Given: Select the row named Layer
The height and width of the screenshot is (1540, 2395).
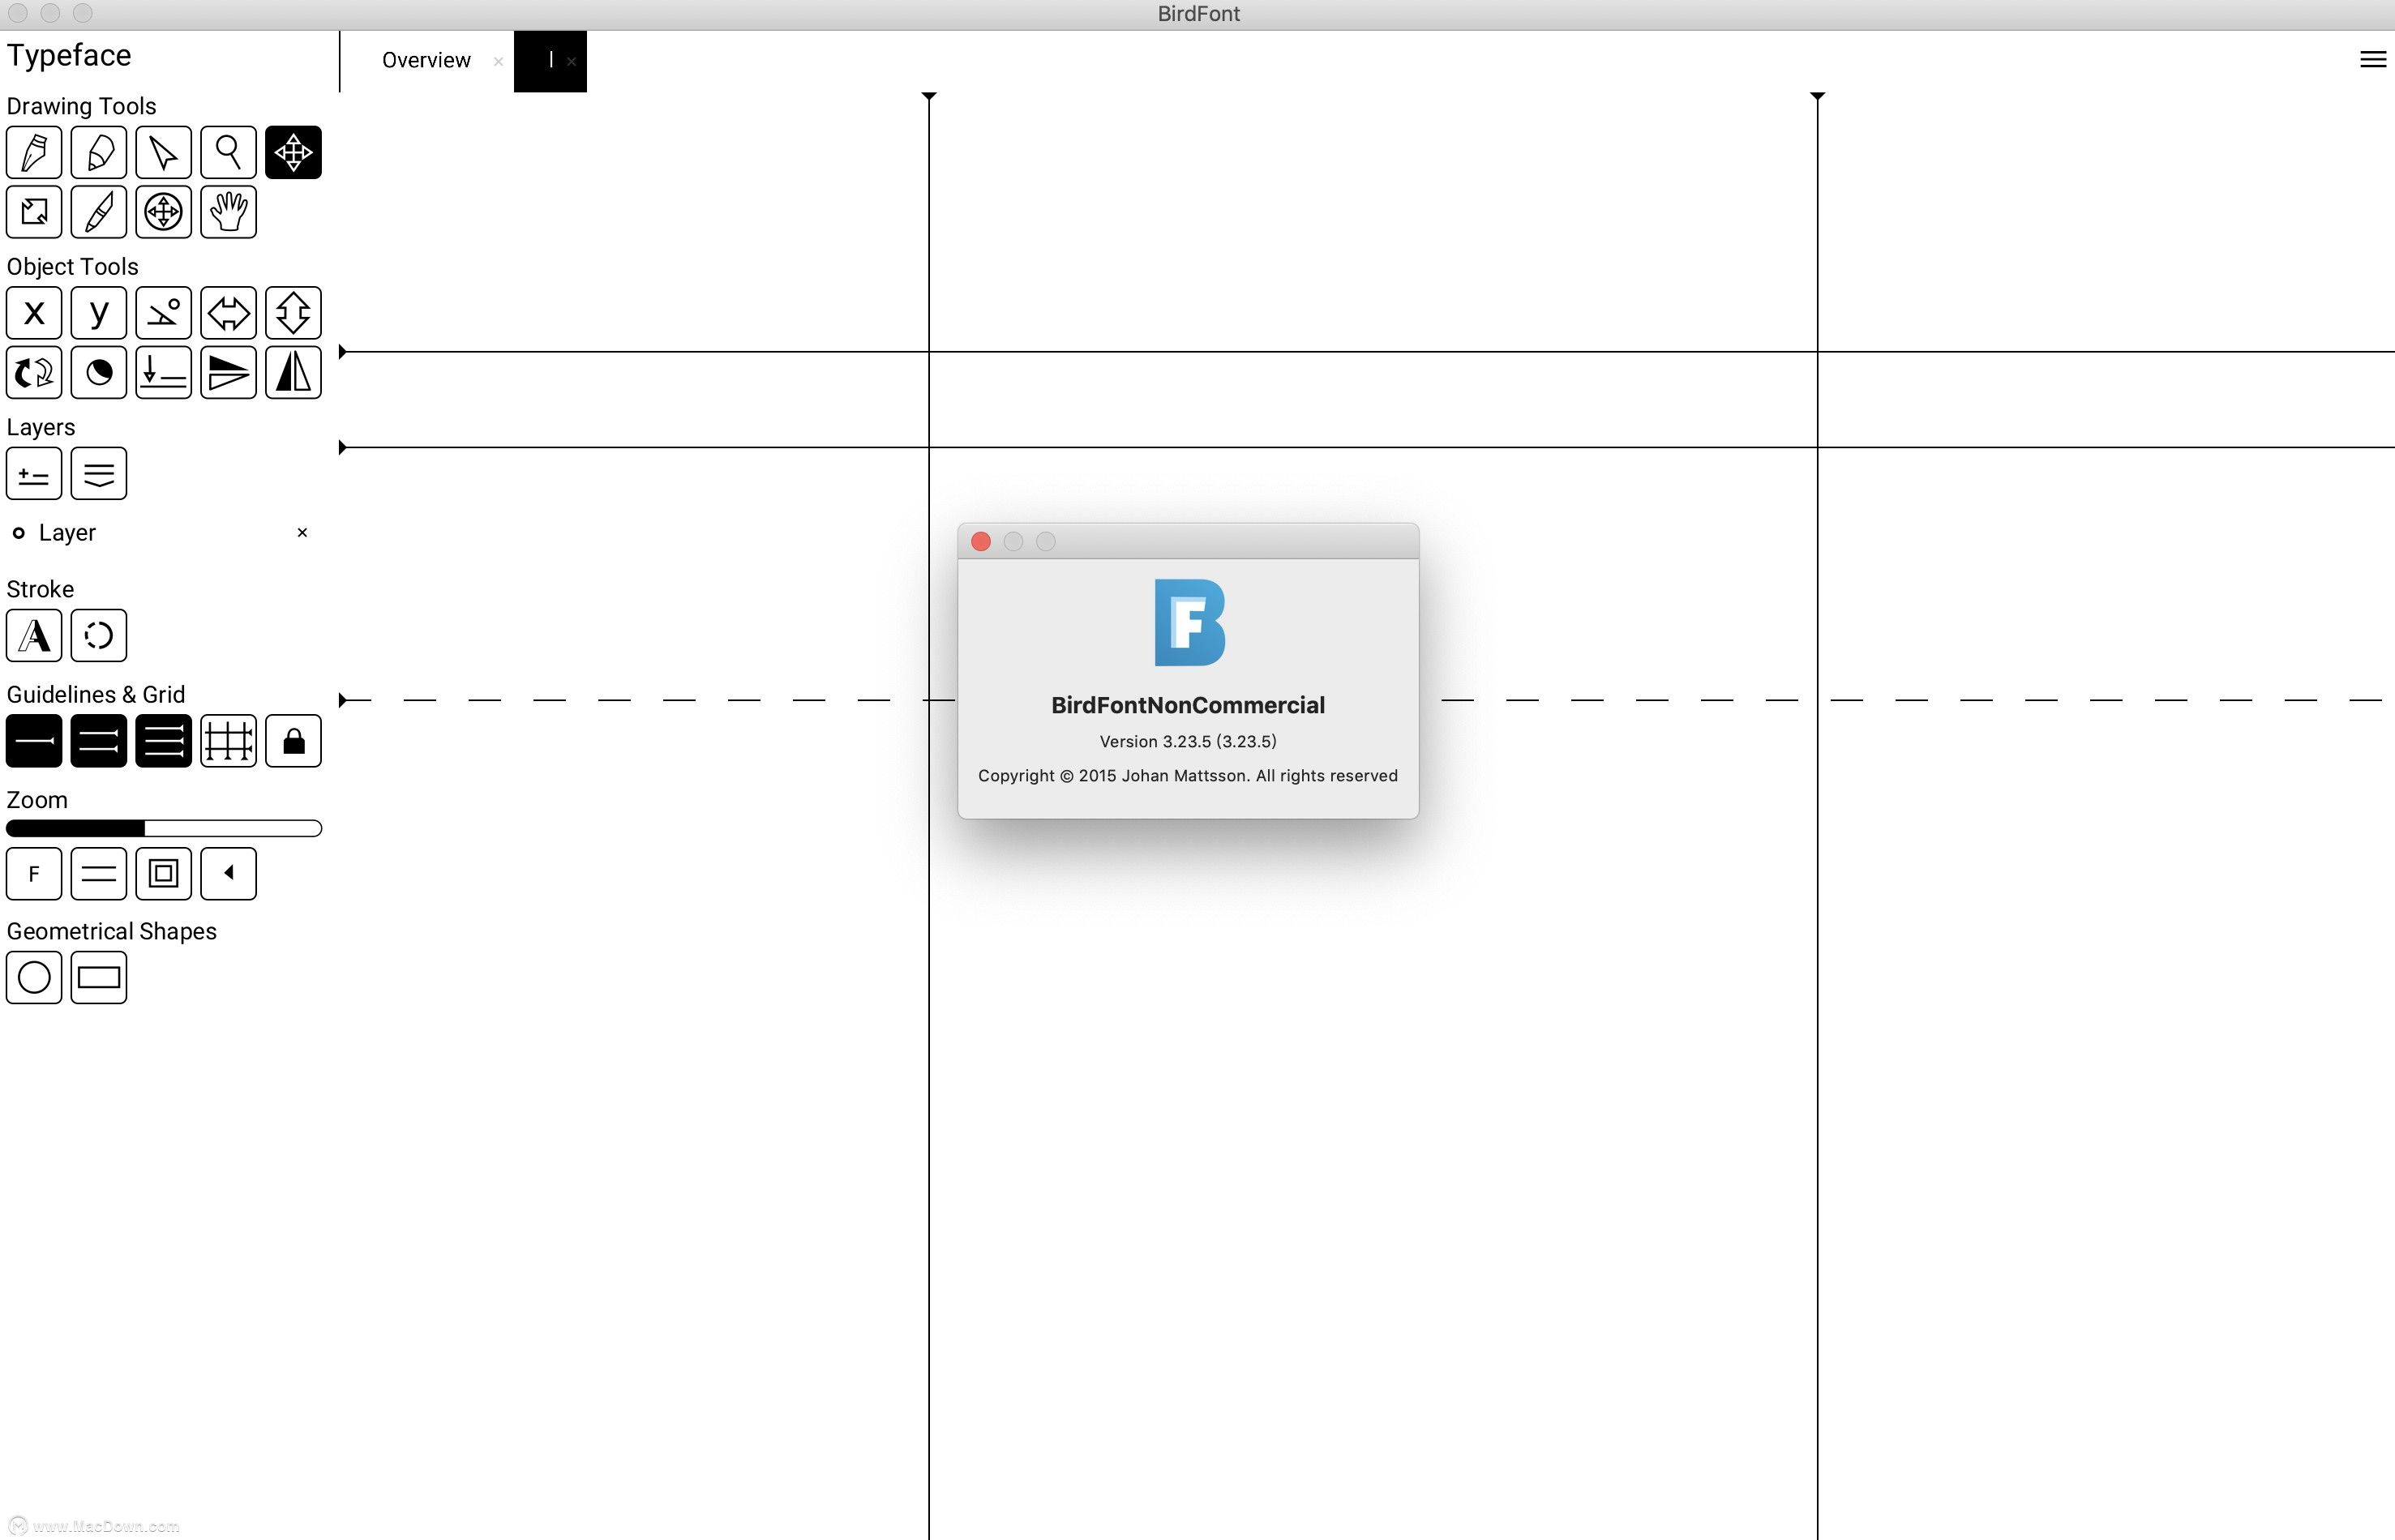Looking at the screenshot, I should click(163, 533).
